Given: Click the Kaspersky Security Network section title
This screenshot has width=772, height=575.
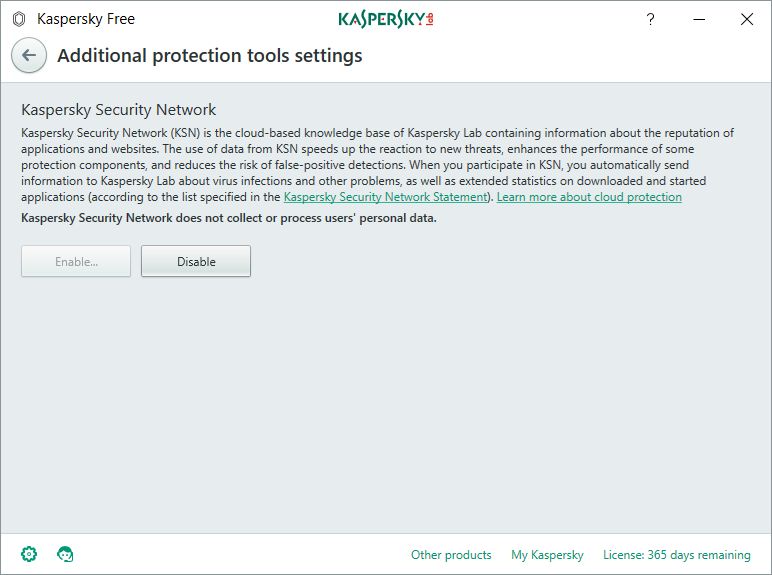Looking at the screenshot, I should pos(119,110).
